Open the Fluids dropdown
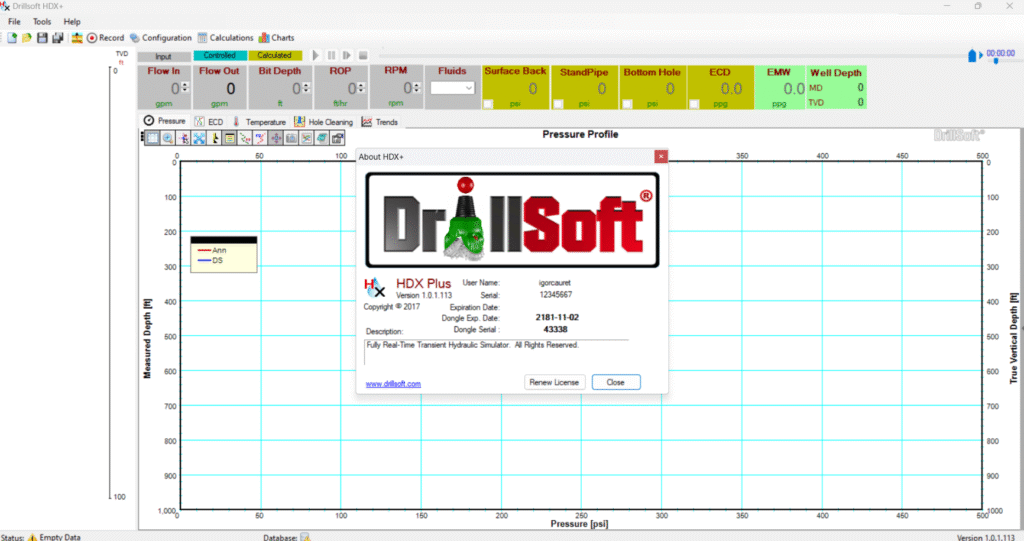This screenshot has height=541, width=1024. (452, 88)
